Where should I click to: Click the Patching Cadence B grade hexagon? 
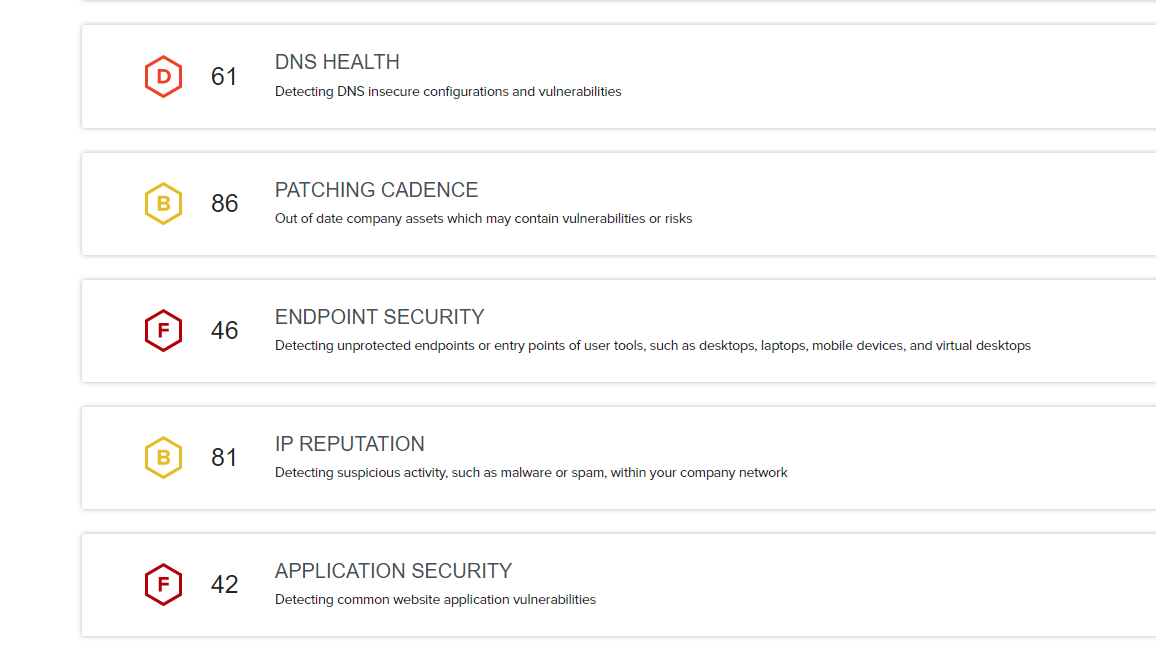(163, 204)
